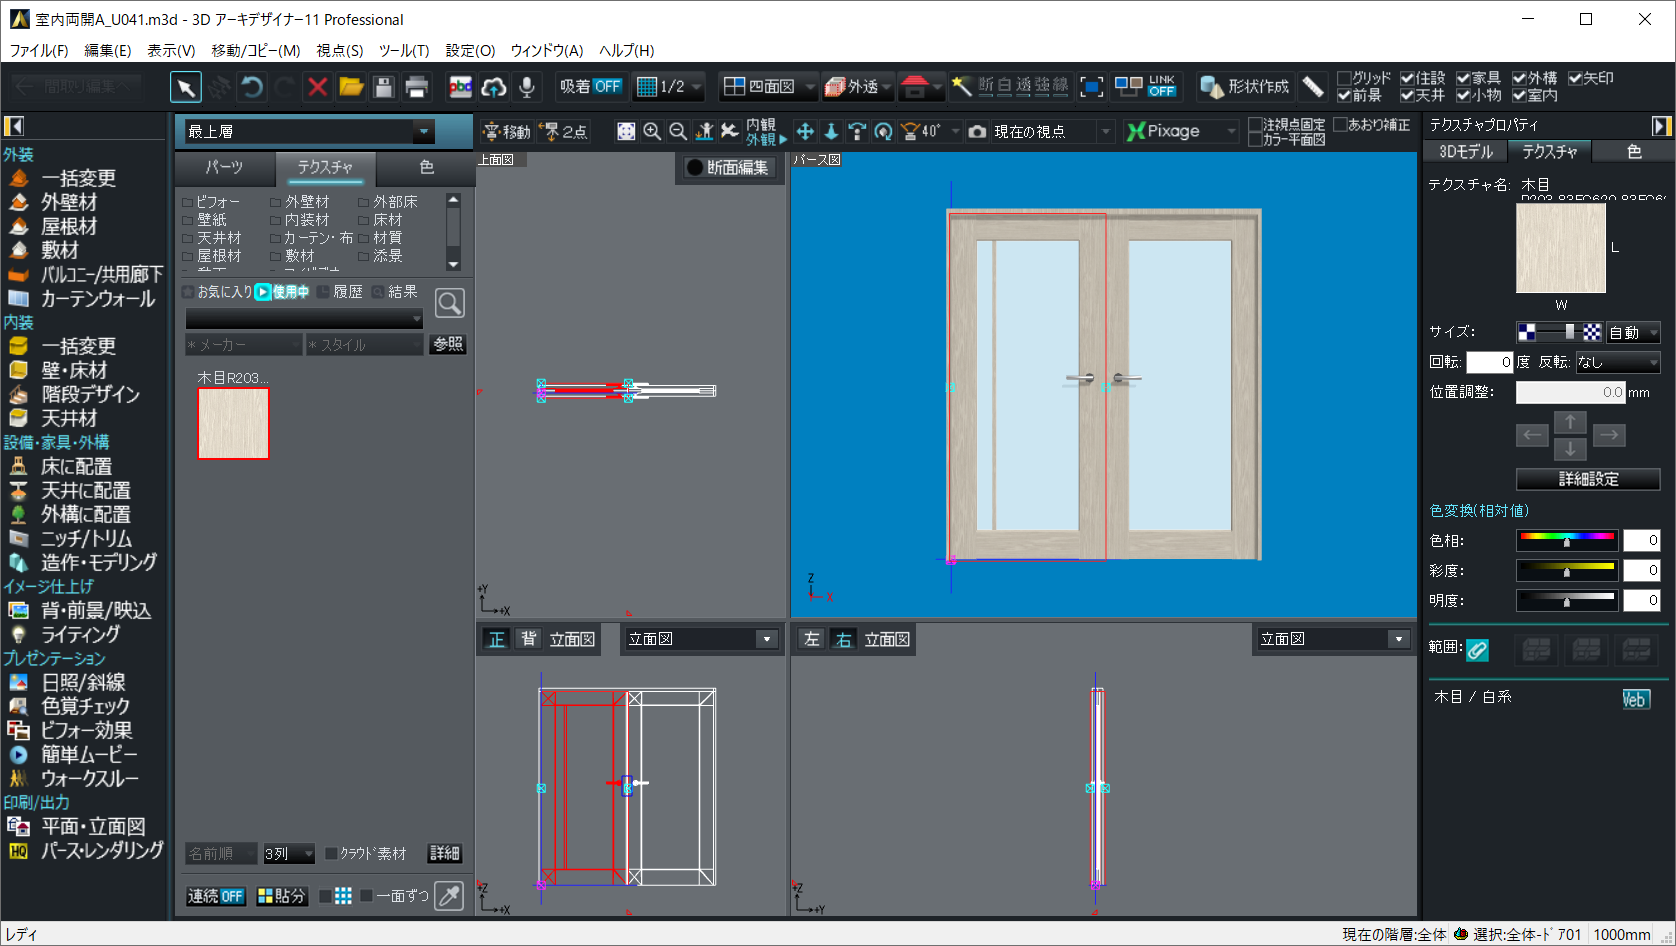Uncheck the 家具 display checkbox
Image resolution: width=1676 pixels, height=946 pixels.
pyautogui.click(x=1463, y=78)
